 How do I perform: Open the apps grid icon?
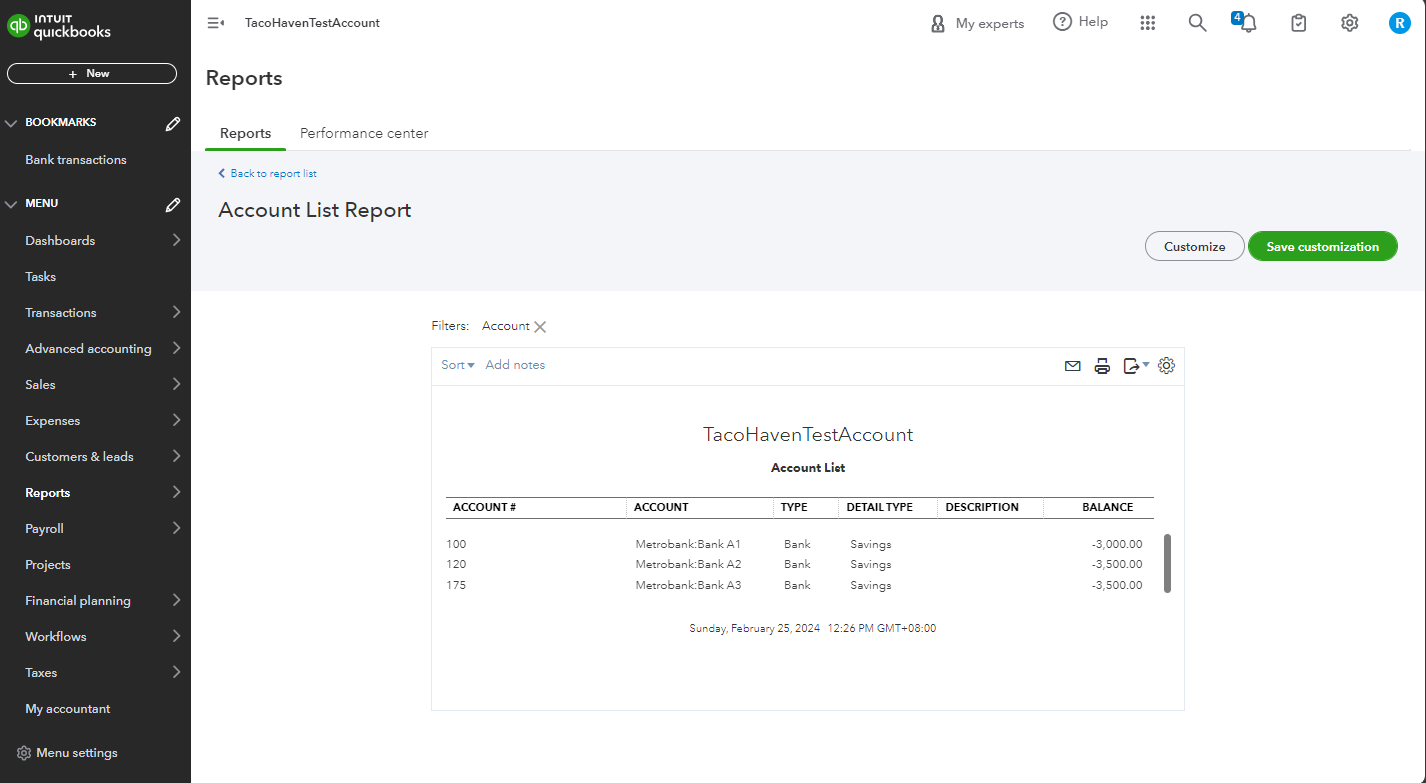pos(1148,23)
